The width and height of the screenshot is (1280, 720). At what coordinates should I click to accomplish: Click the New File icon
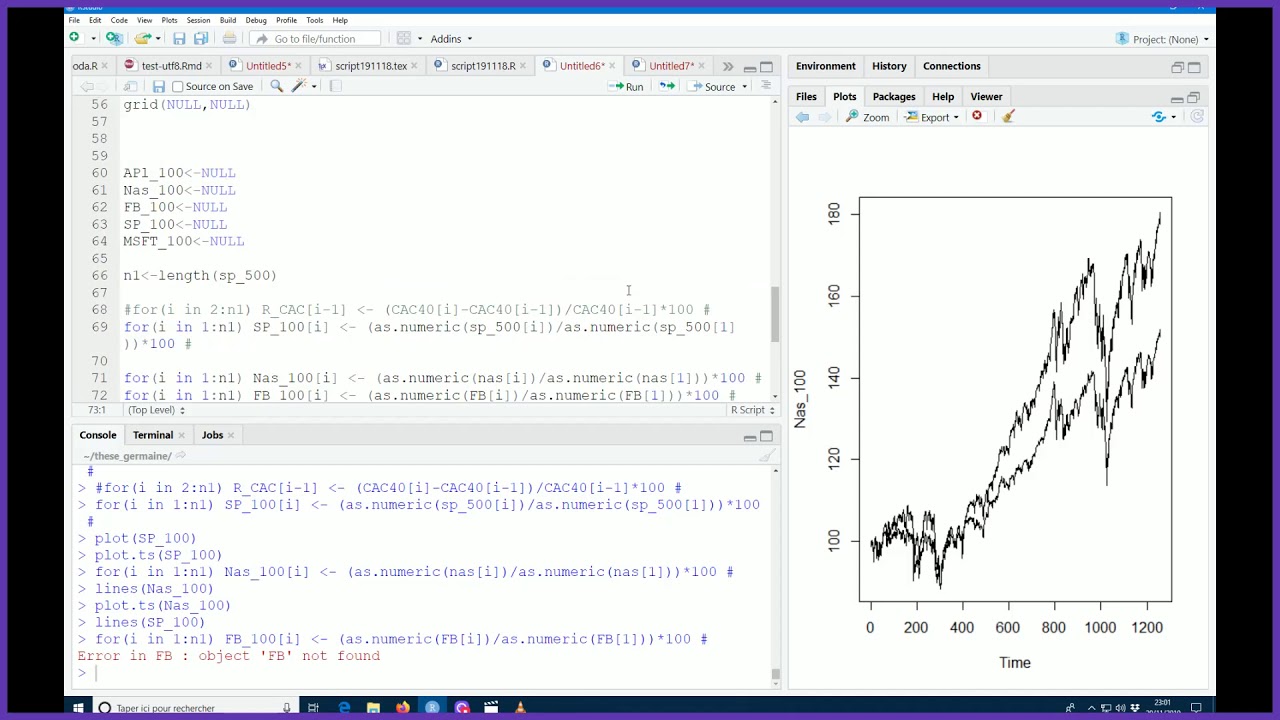(74, 38)
